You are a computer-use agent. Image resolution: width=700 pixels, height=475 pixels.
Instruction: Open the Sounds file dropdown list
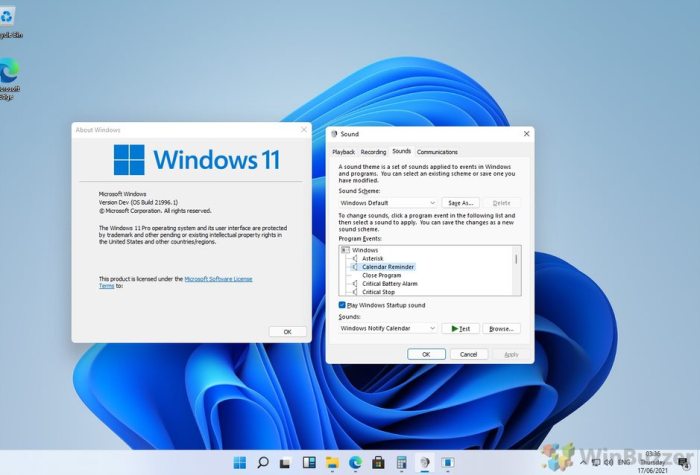point(432,328)
